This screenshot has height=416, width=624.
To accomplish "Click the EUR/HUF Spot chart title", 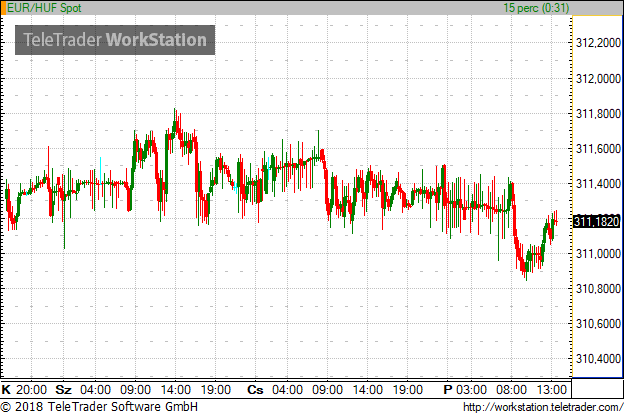I will (44, 8).
